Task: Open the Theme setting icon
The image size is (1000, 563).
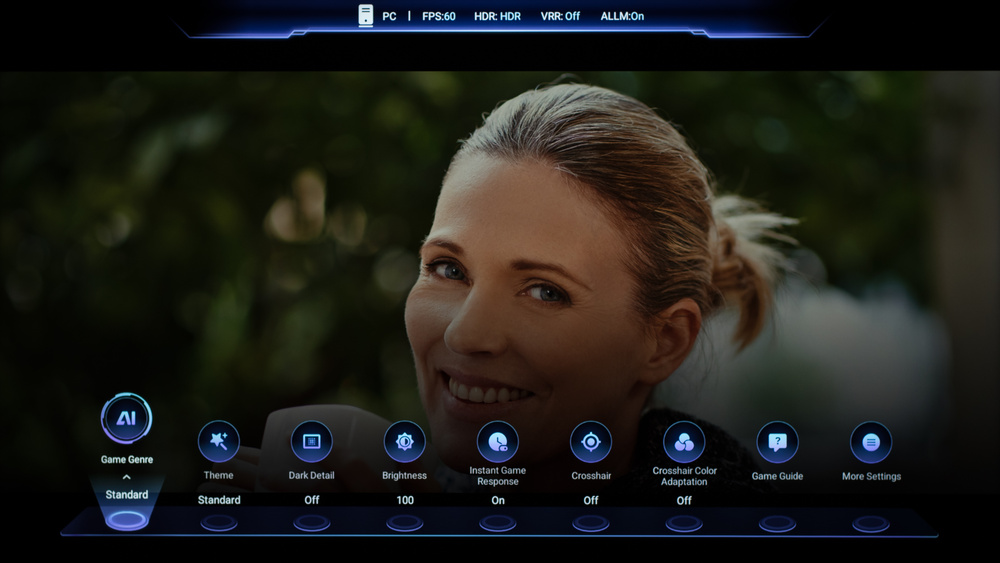Action: coord(218,441)
